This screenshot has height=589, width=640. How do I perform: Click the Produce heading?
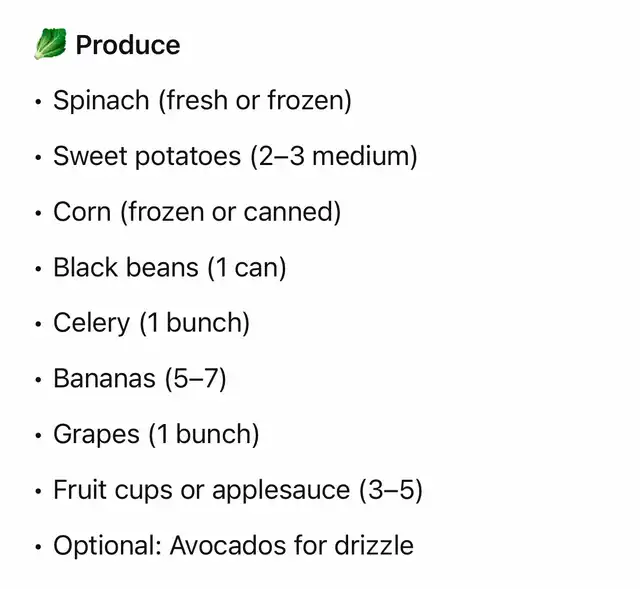pyautogui.click(x=128, y=45)
